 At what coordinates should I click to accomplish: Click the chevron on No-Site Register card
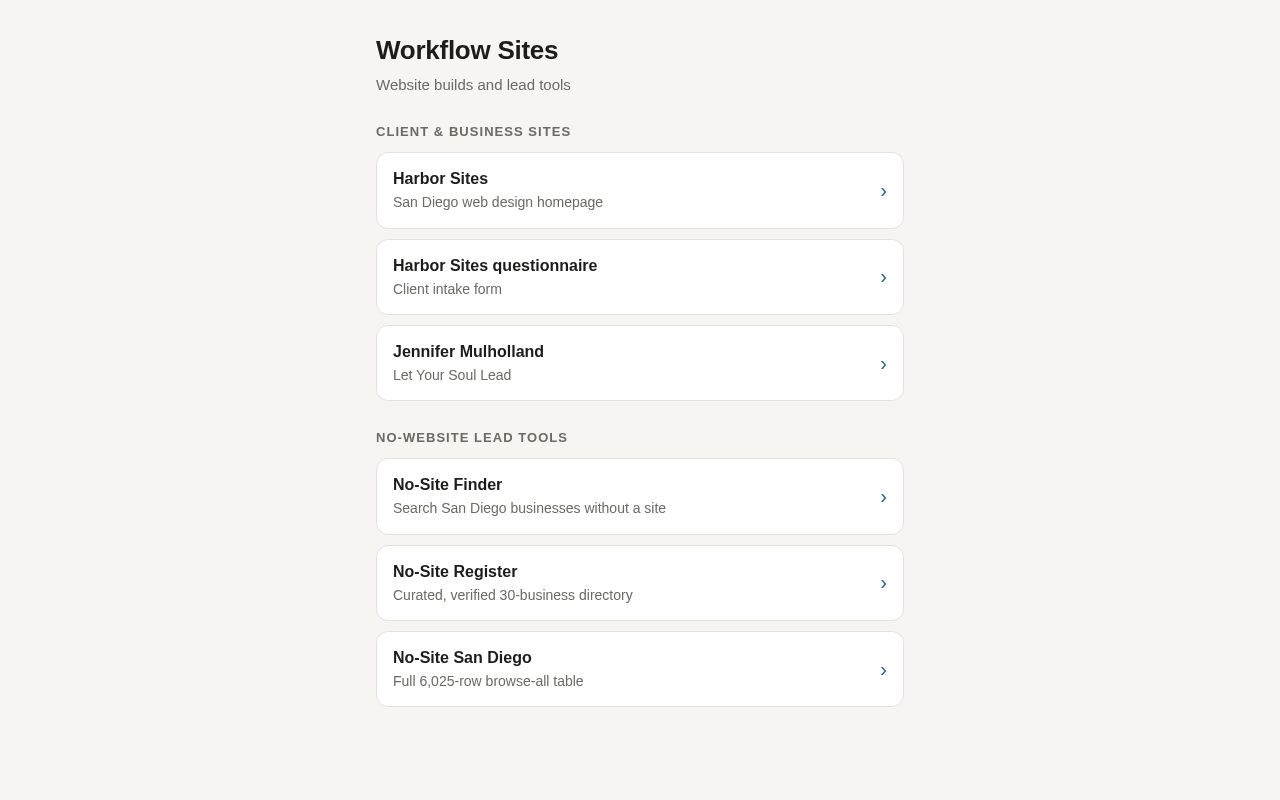pyautogui.click(x=883, y=583)
